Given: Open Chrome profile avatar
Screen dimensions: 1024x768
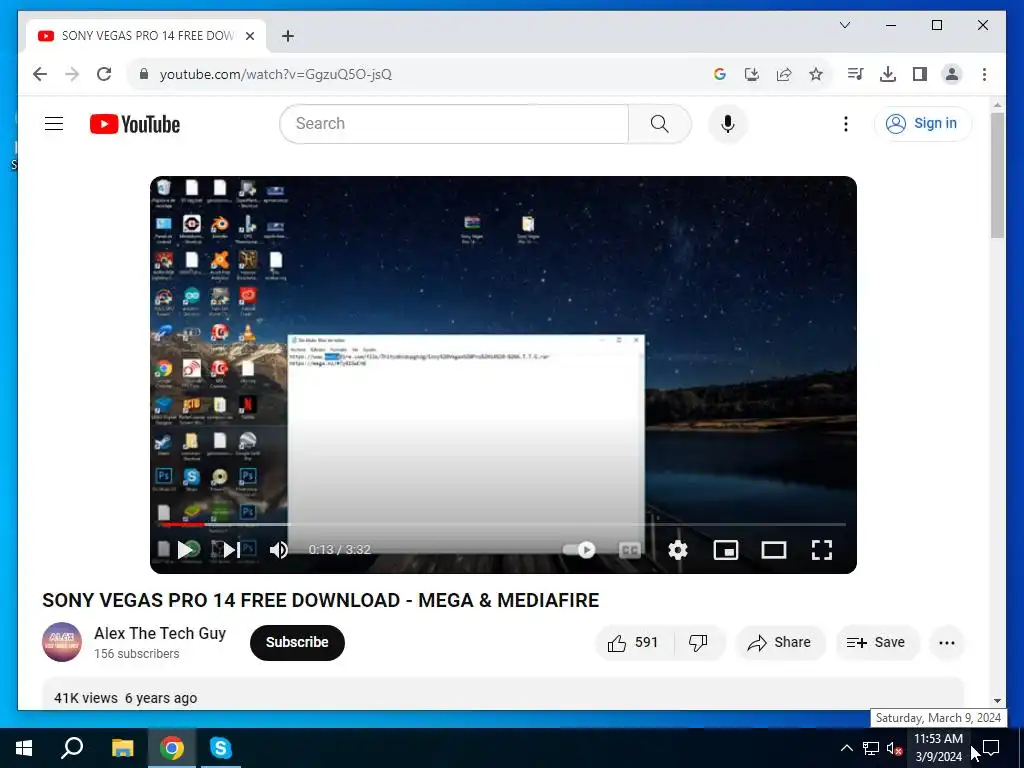Looking at the screenshot, I should (952, 74).
